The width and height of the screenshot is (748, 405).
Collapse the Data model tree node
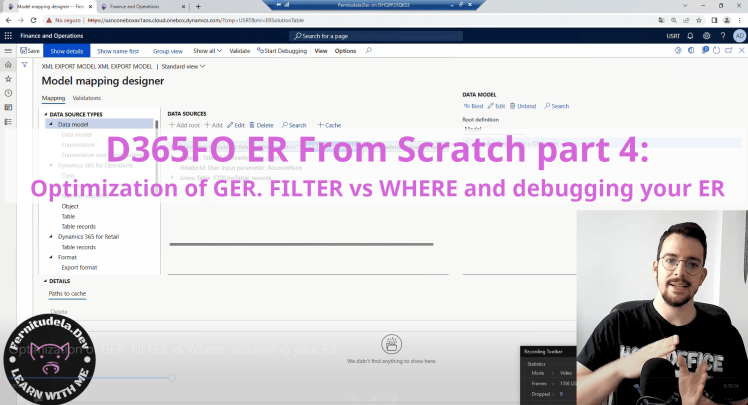point(51,125)
